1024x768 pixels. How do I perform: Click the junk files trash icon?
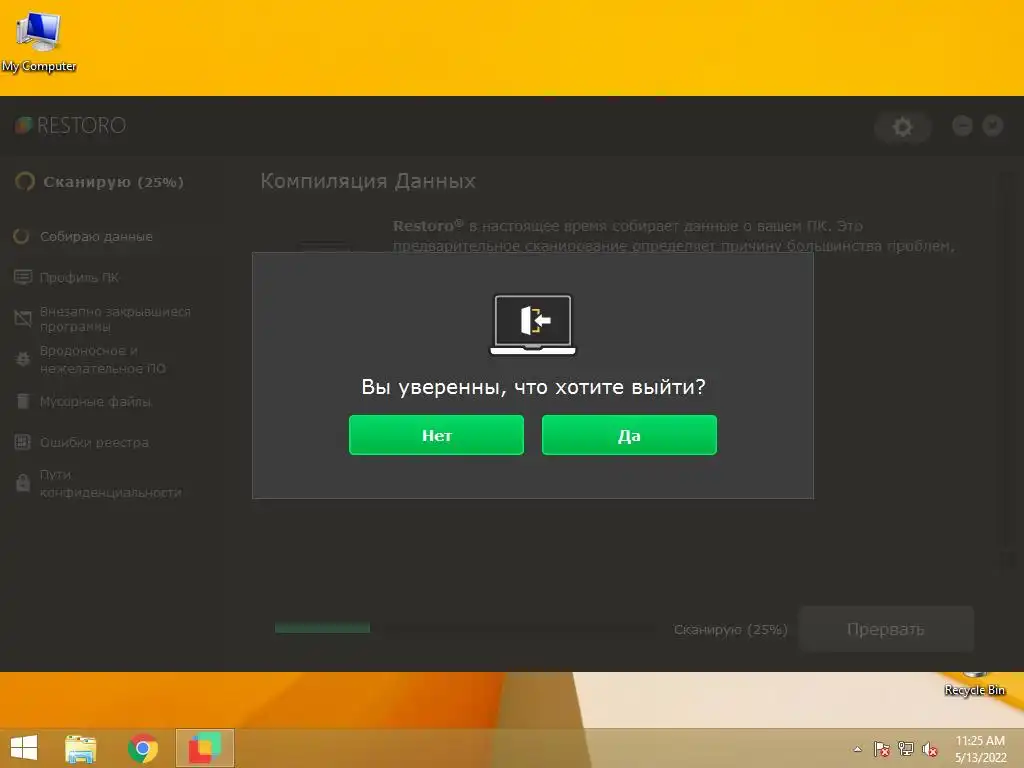(23, 401)
